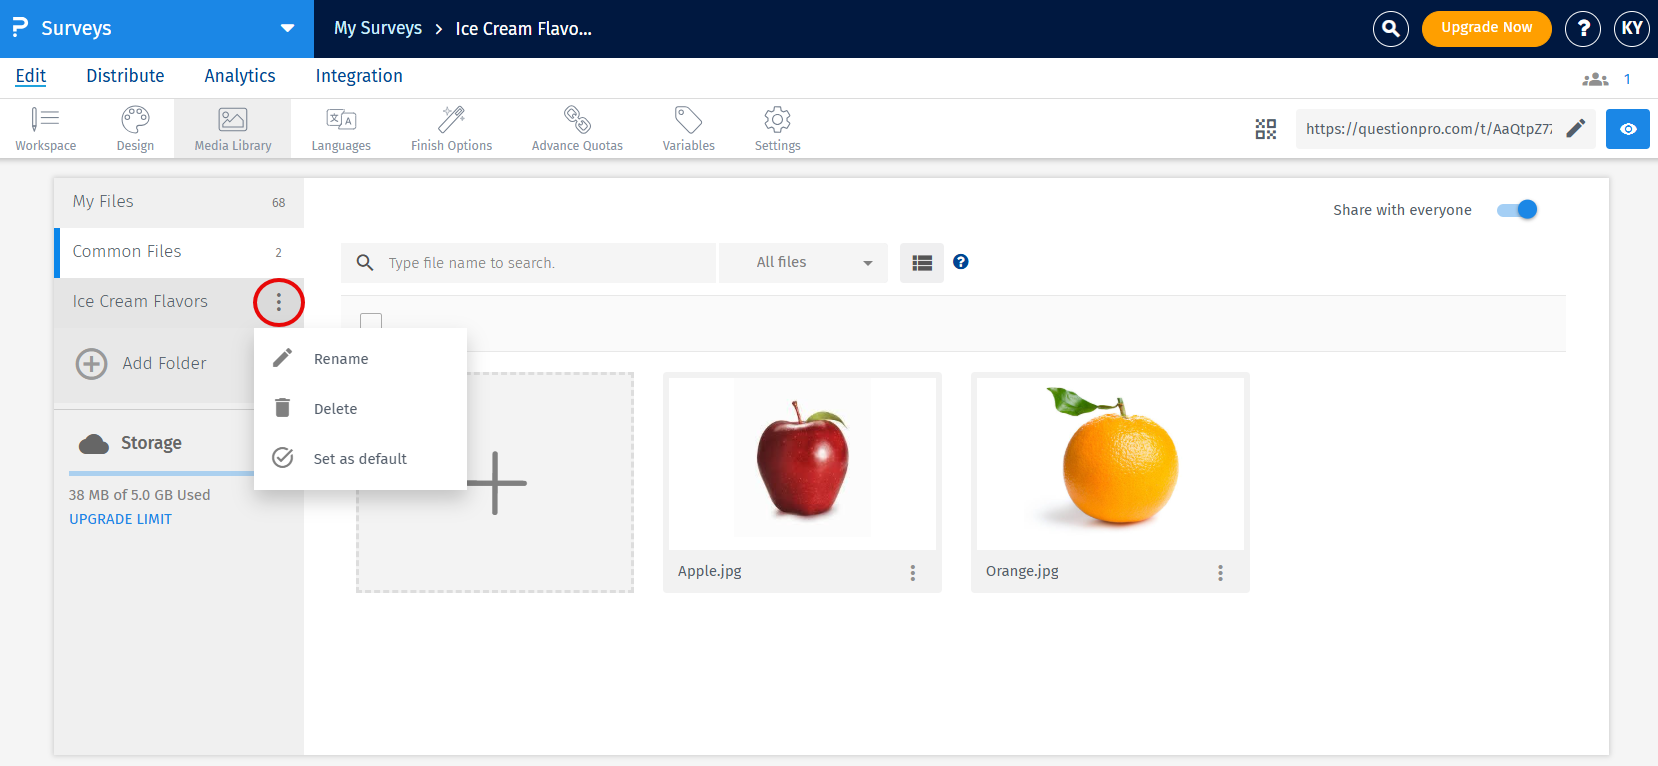Open Advance Quotas tool
The height and width of the screenshot is (766, 1658).
[x=577, y=129]
